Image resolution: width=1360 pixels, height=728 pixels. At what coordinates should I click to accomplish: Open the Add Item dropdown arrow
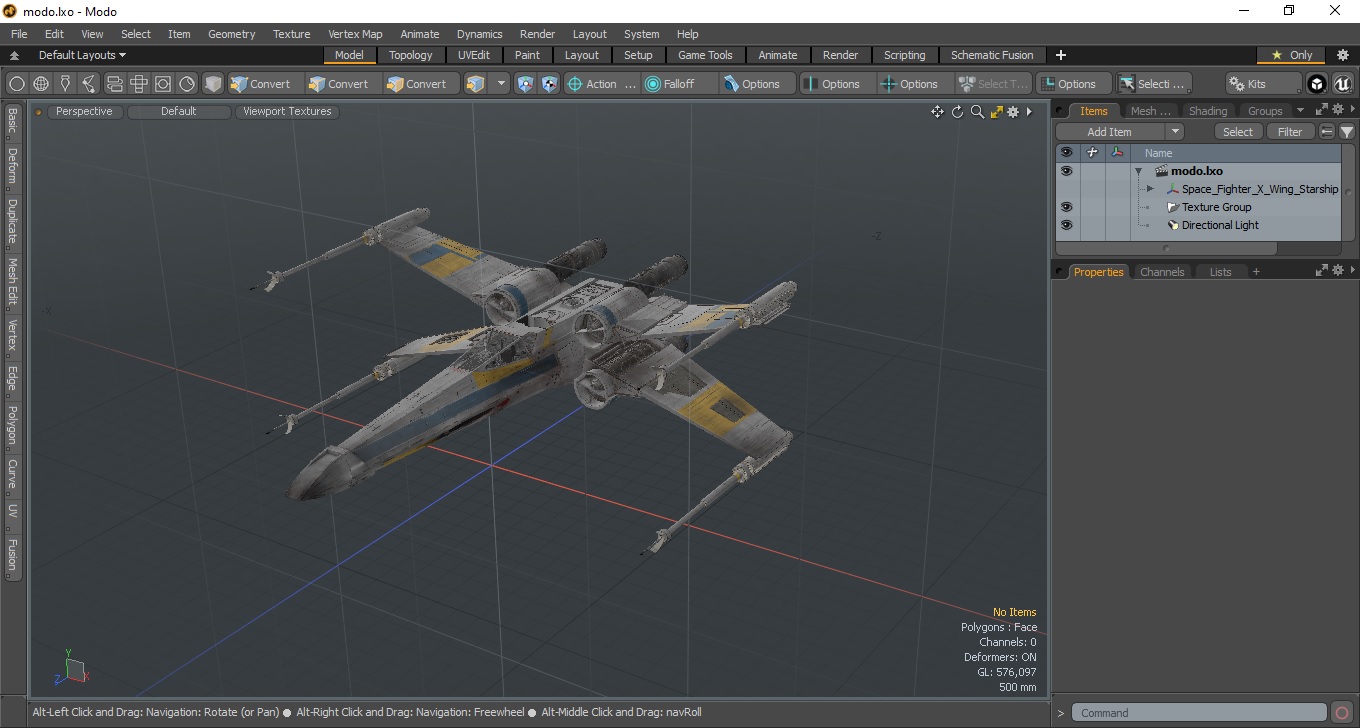(x=1175, y=132)
